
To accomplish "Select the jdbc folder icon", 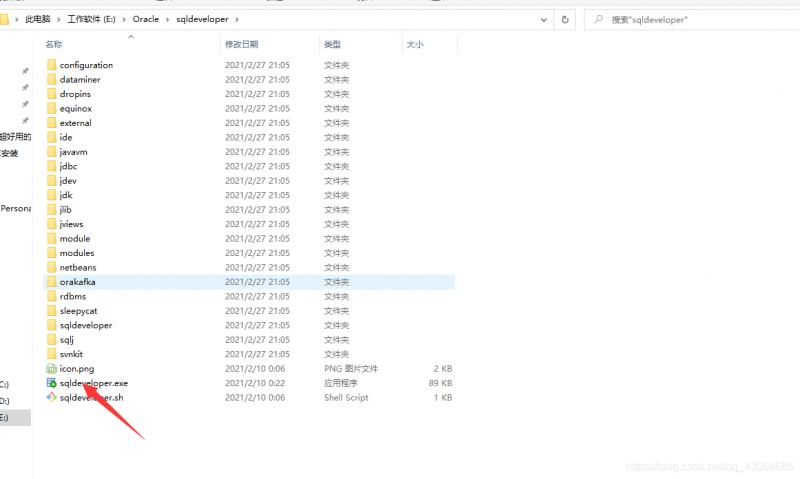I will click(52, 166).
